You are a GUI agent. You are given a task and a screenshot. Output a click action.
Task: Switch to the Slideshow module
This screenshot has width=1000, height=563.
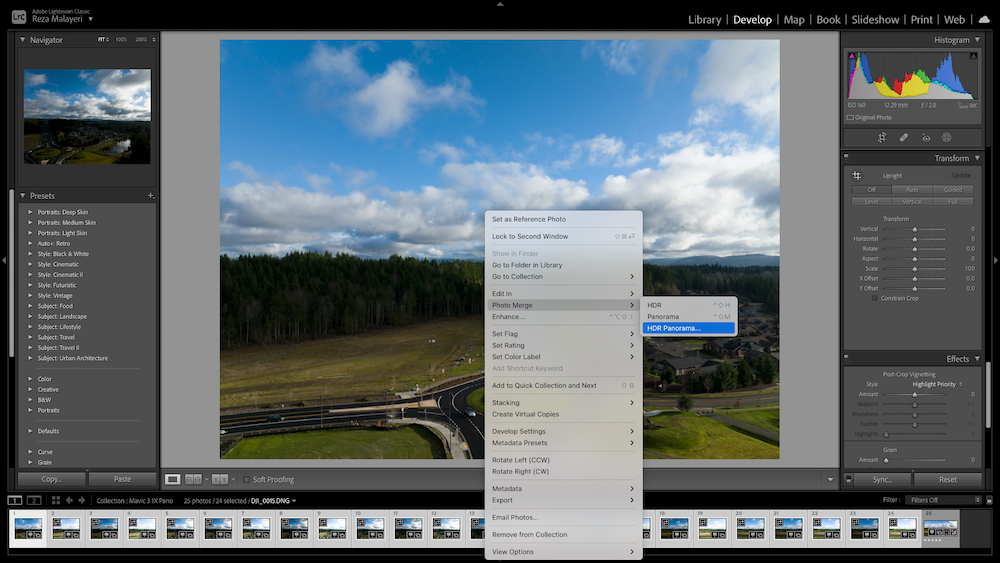click(875, 20)
